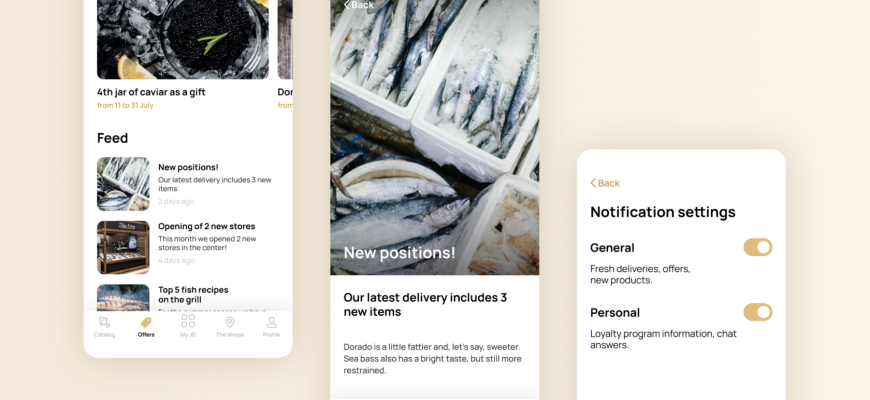
Task: Click the chevron beside Back in Notification settings
Action: 593,183
